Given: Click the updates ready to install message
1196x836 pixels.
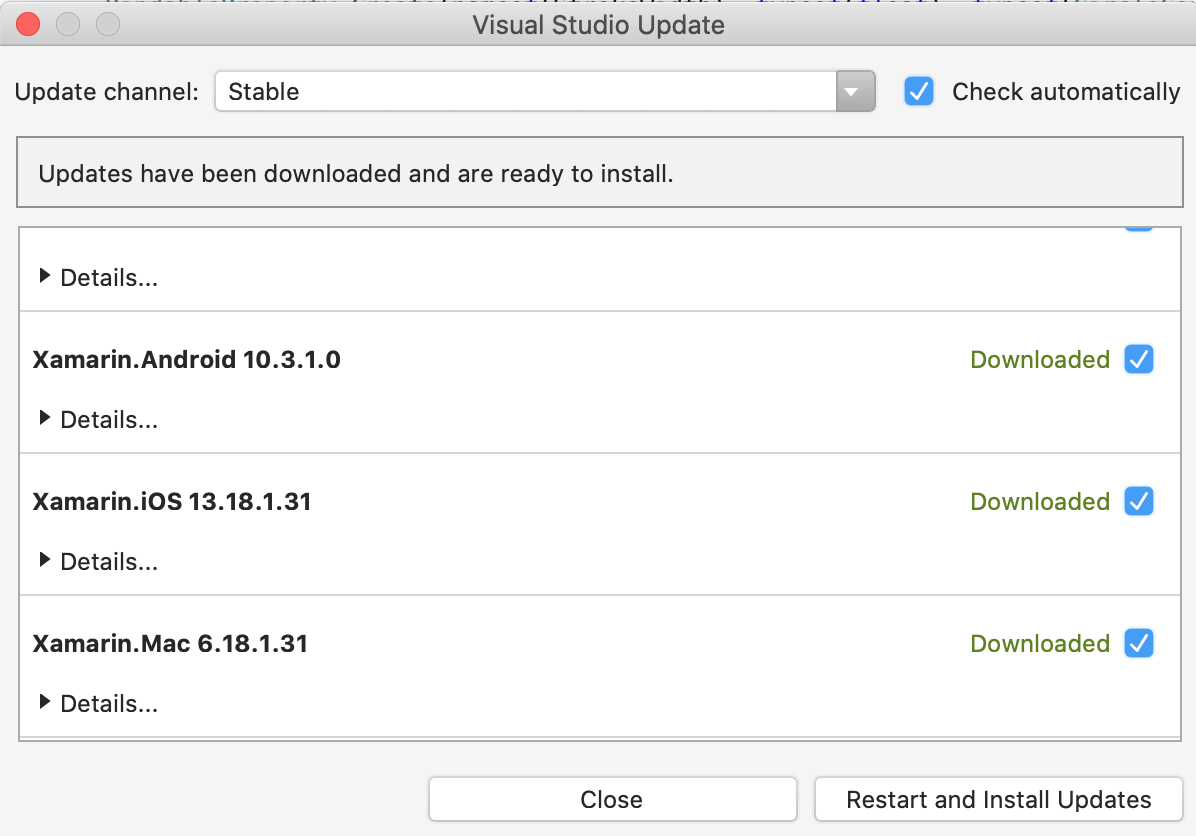Looking at the screenshot, I should (x=355, y=174).
